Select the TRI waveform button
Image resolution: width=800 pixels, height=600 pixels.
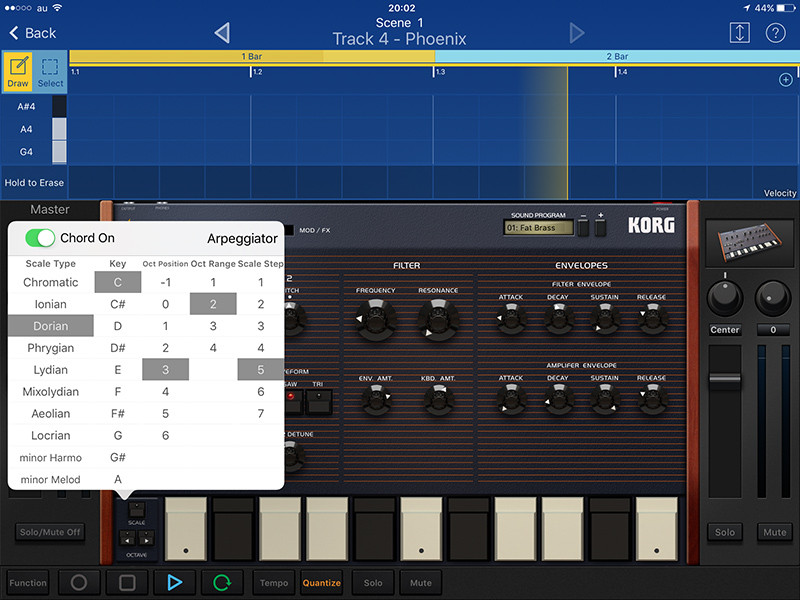[x=319, y=401]
